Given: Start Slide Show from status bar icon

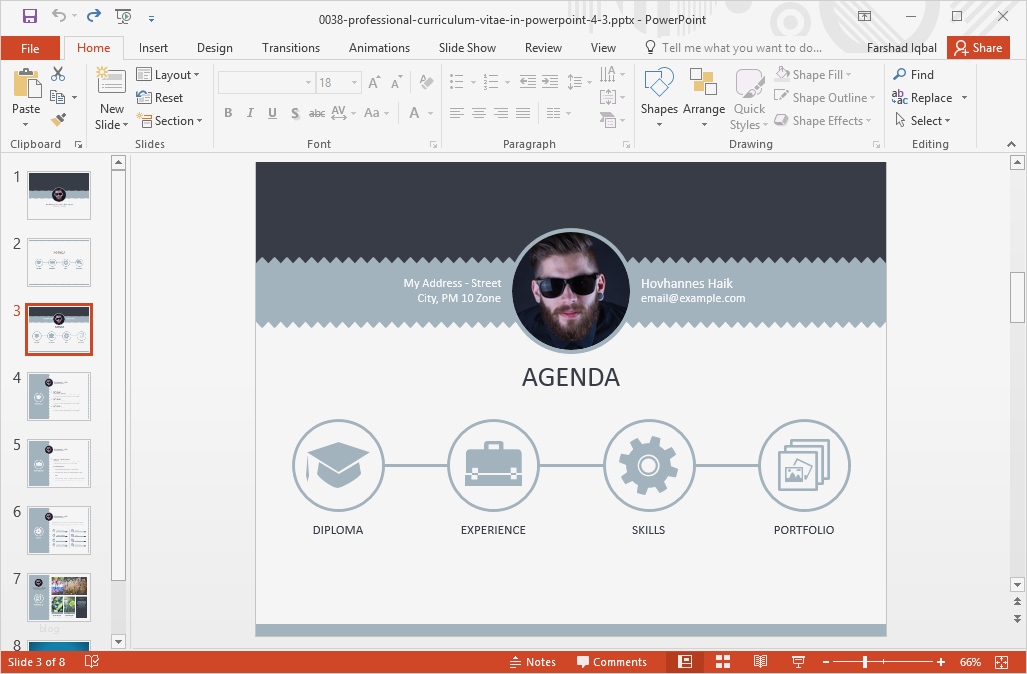Looking at the screenshot, I should 798,662.
